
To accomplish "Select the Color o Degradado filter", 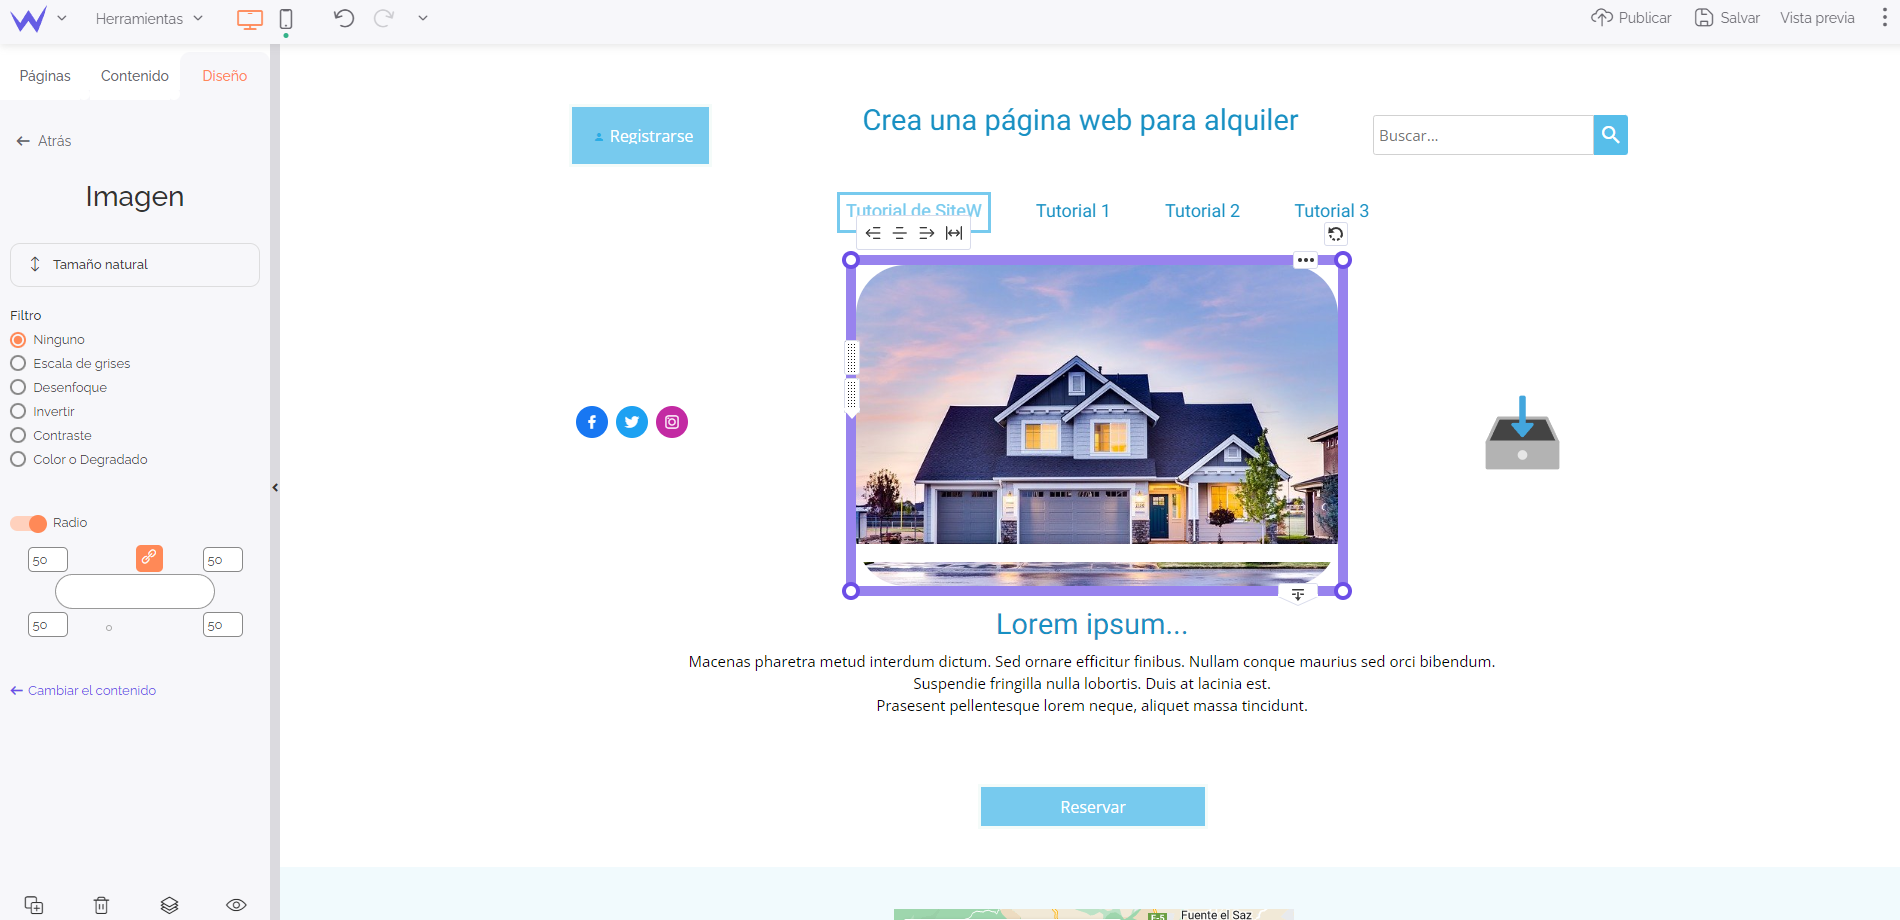I will (79, 460).
